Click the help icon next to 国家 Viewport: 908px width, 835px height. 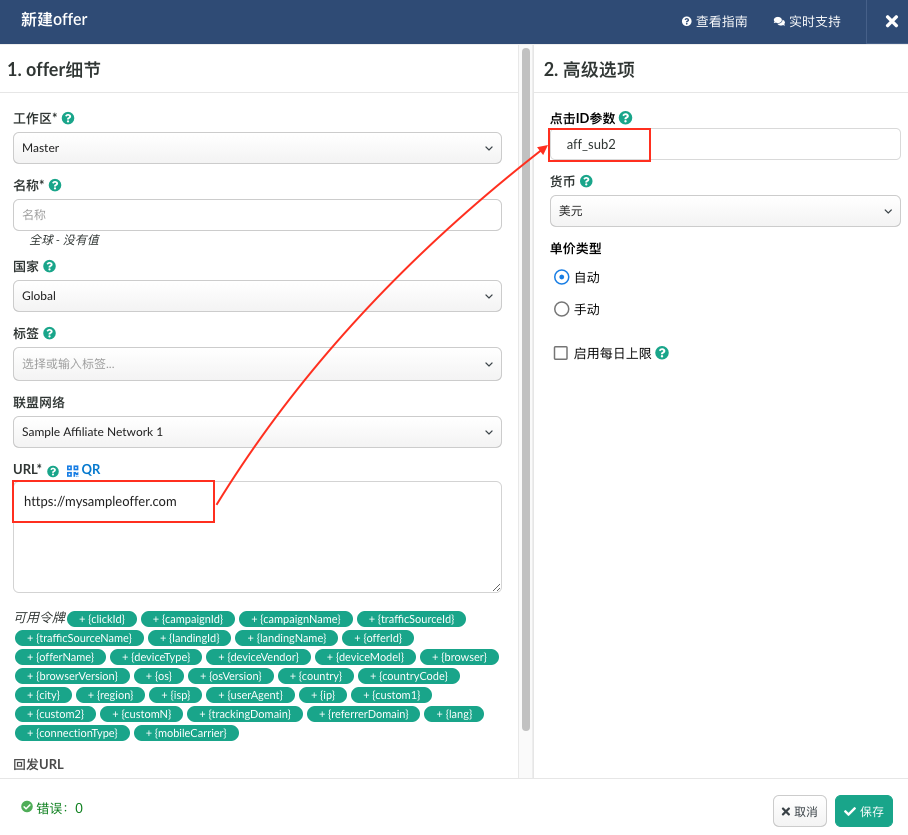(49, 267)
